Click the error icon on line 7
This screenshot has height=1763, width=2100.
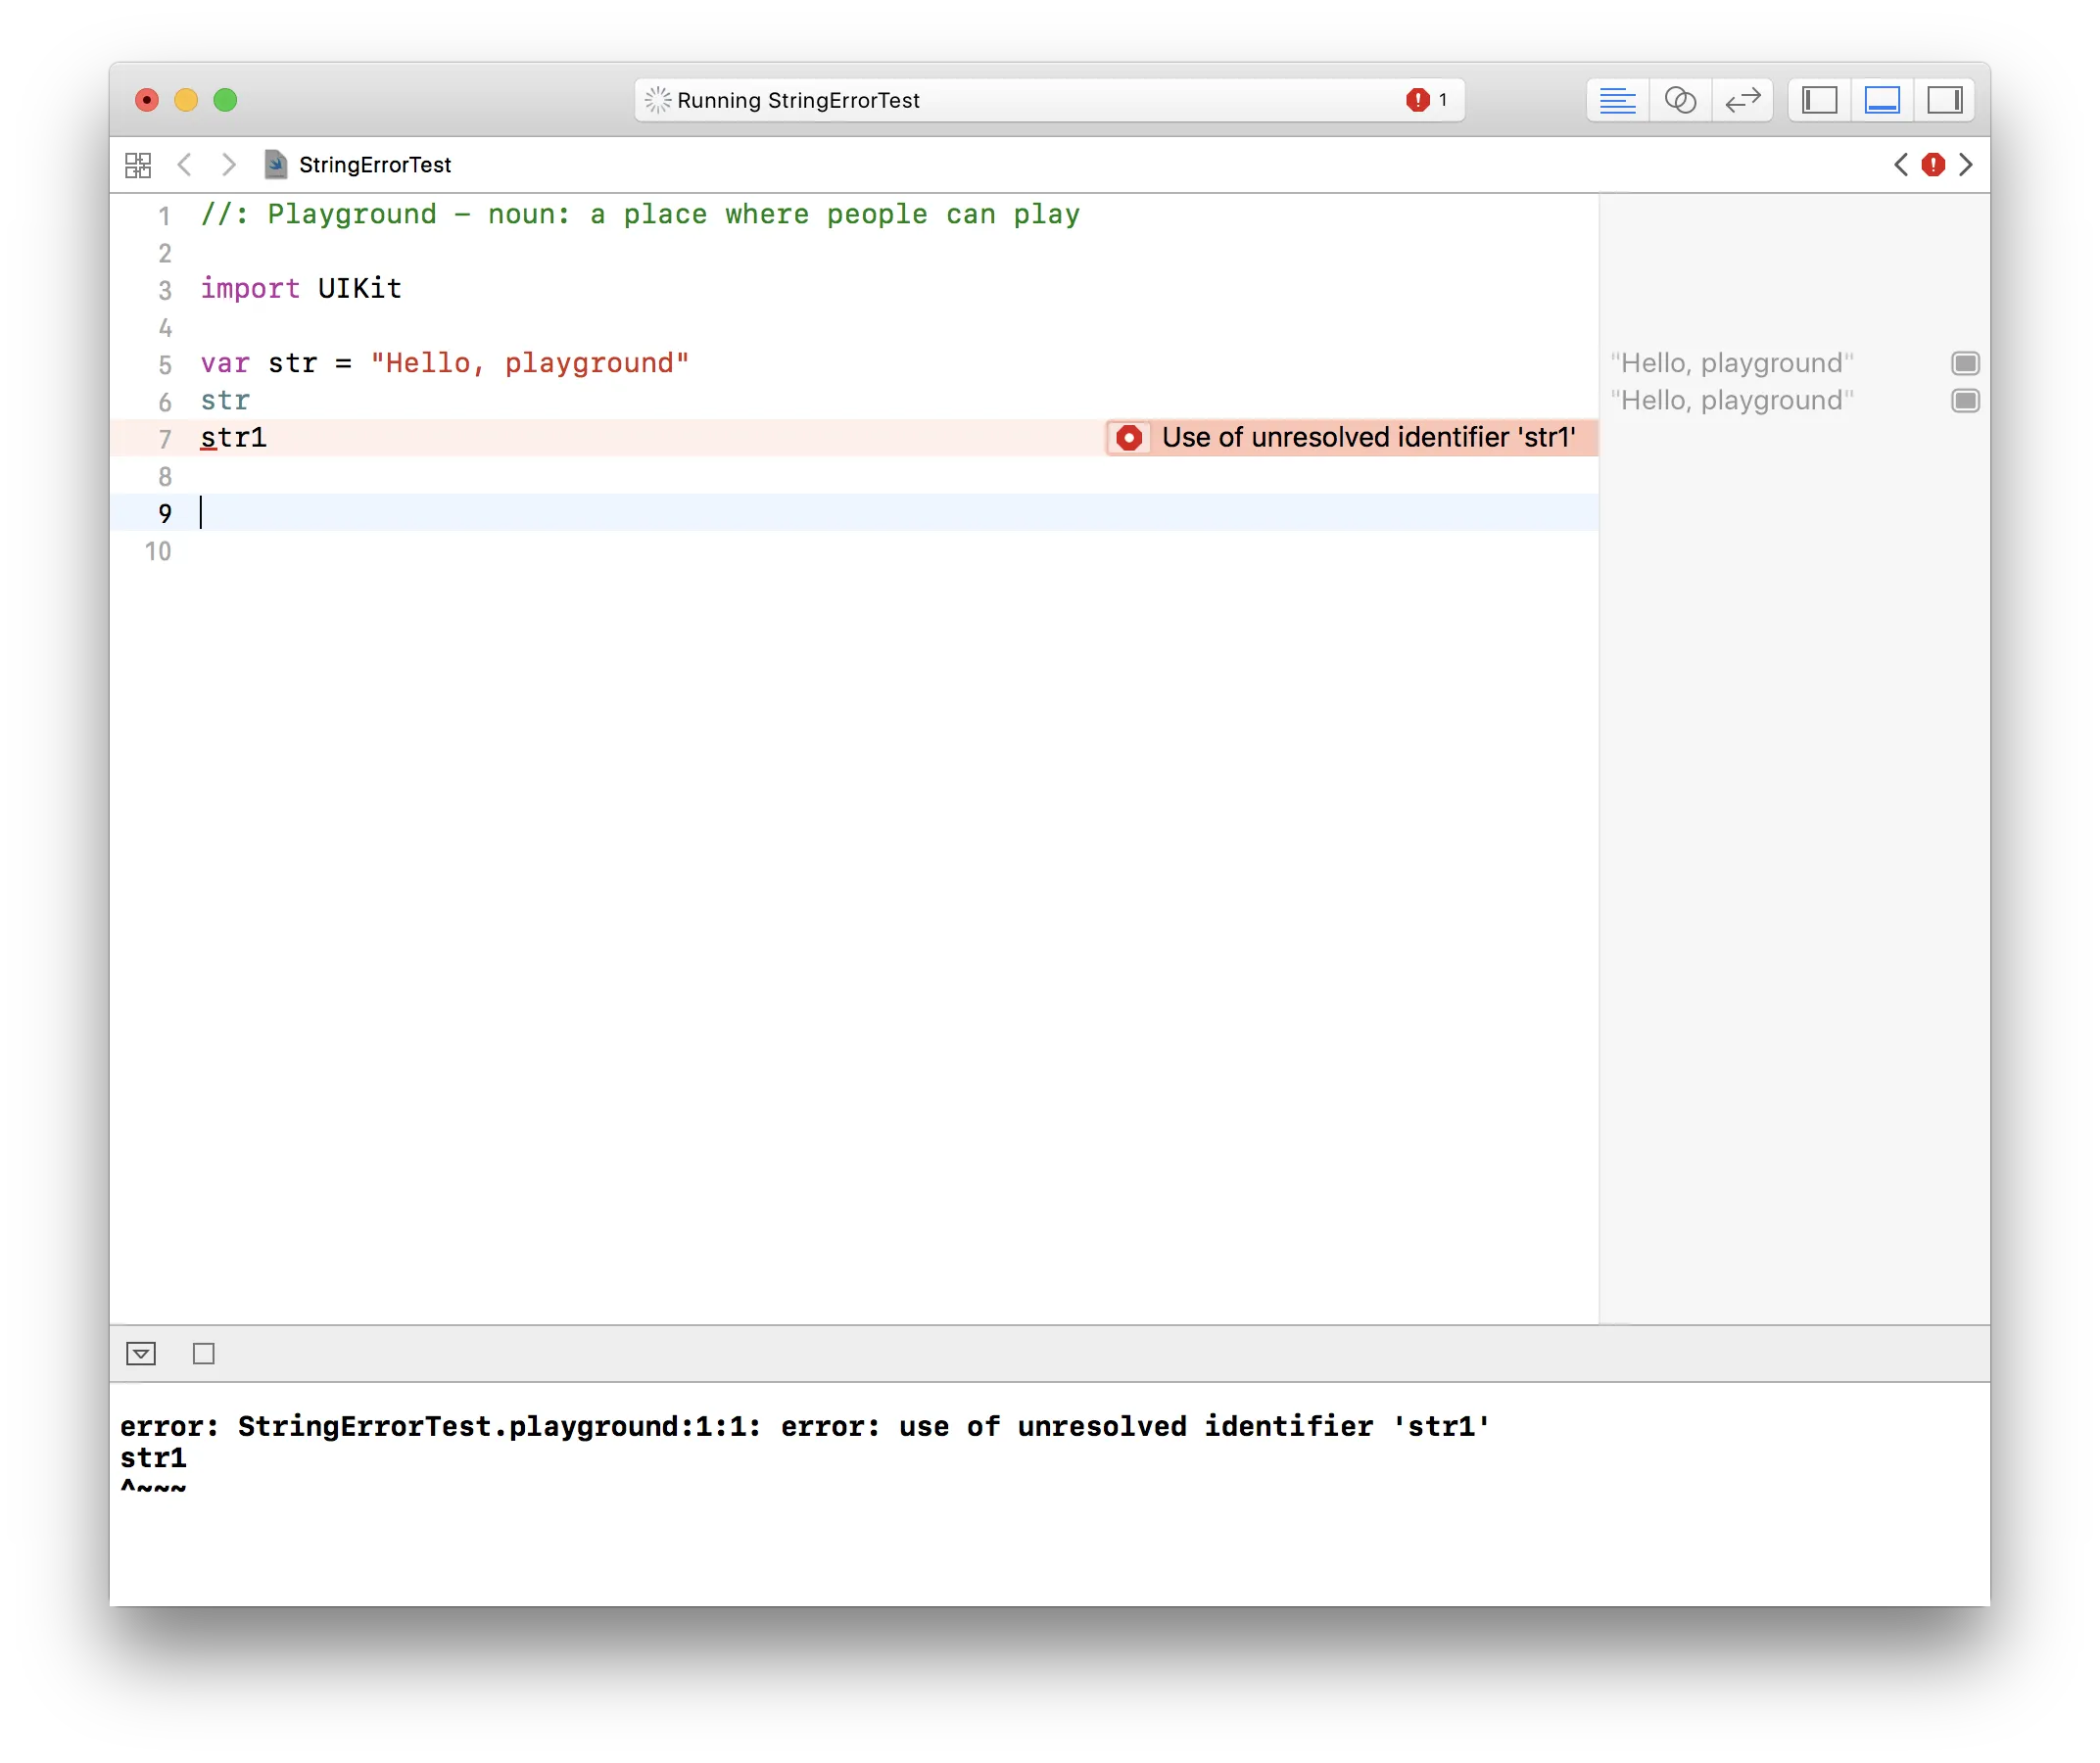tap(1129, 438)
